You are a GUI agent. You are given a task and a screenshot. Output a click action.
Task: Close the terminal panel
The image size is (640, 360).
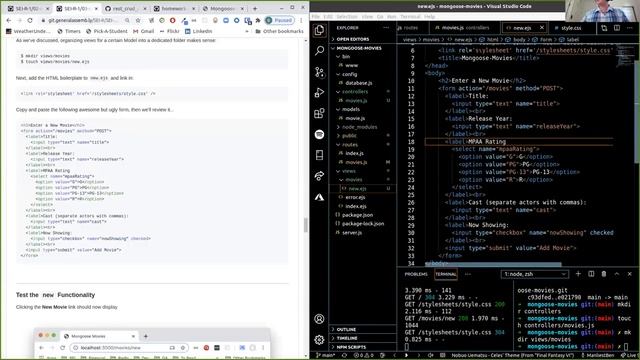pyautogui.click(x=629, y=274)
